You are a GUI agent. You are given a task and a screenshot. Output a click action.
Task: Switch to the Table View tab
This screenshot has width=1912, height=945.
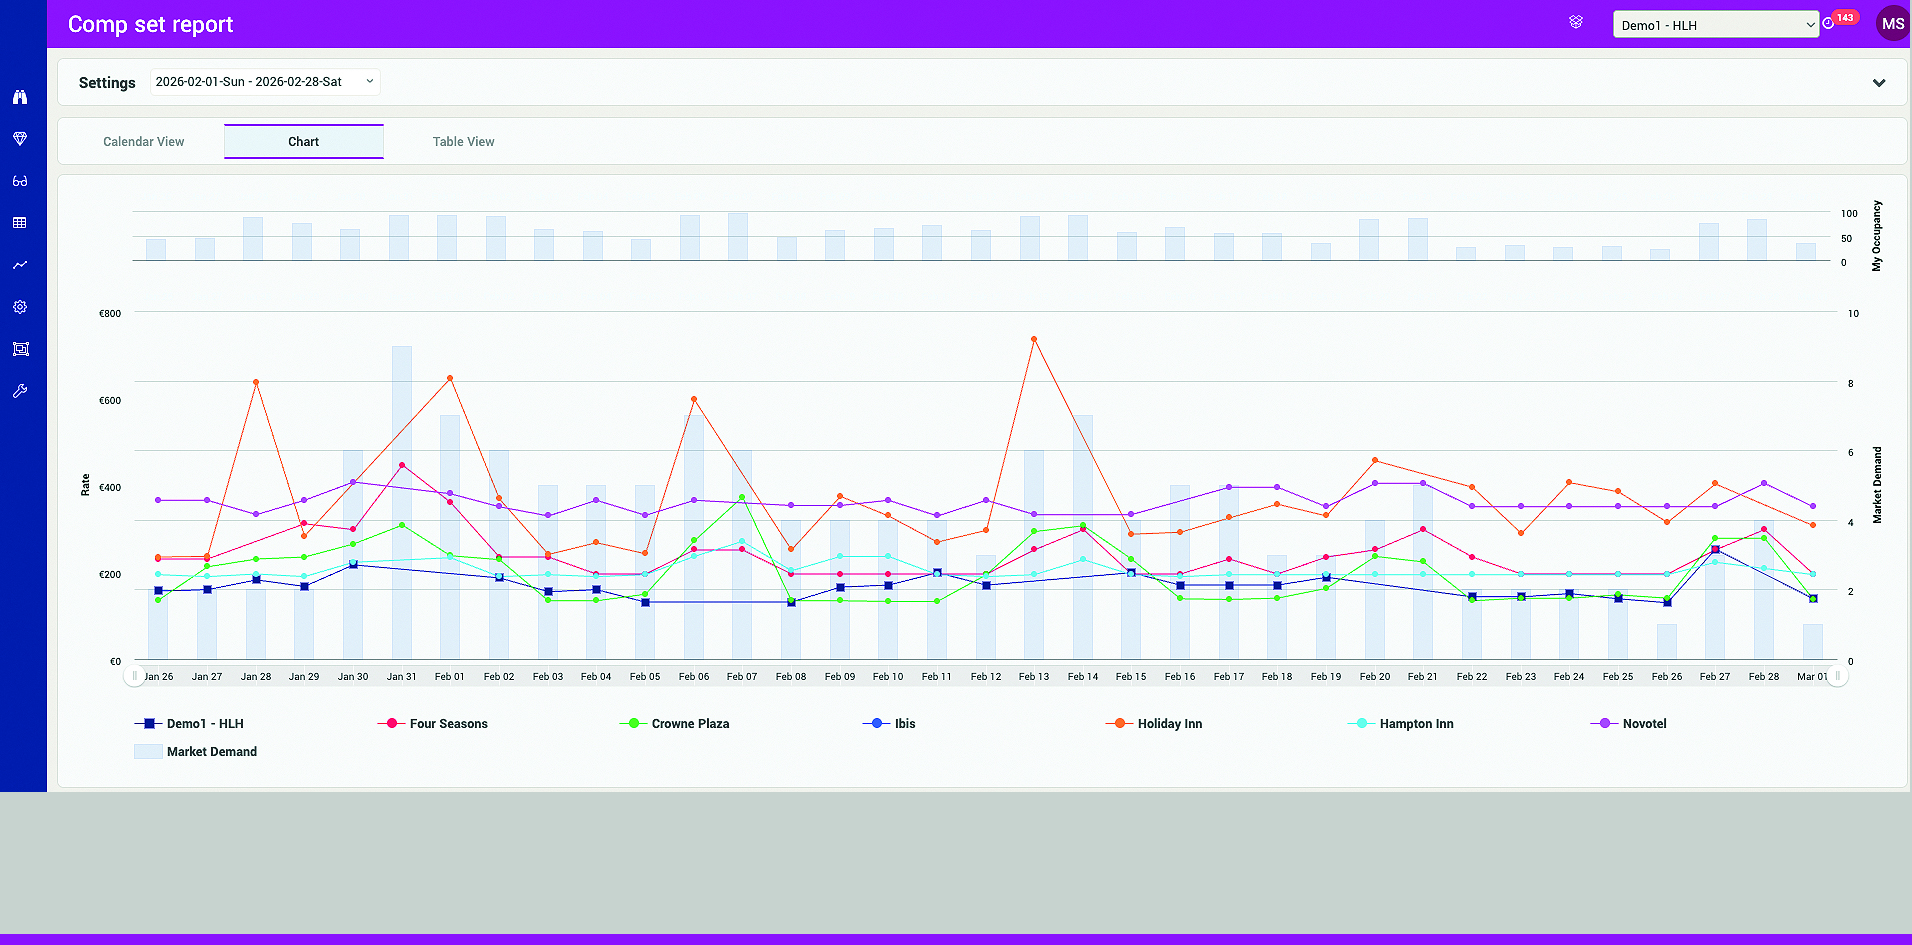point(463,142)
